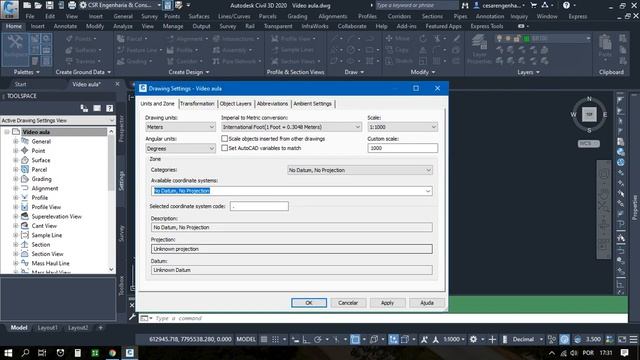Toggle object snap in status bar
This screenshot has height=360, width=640.
[355, 339]
